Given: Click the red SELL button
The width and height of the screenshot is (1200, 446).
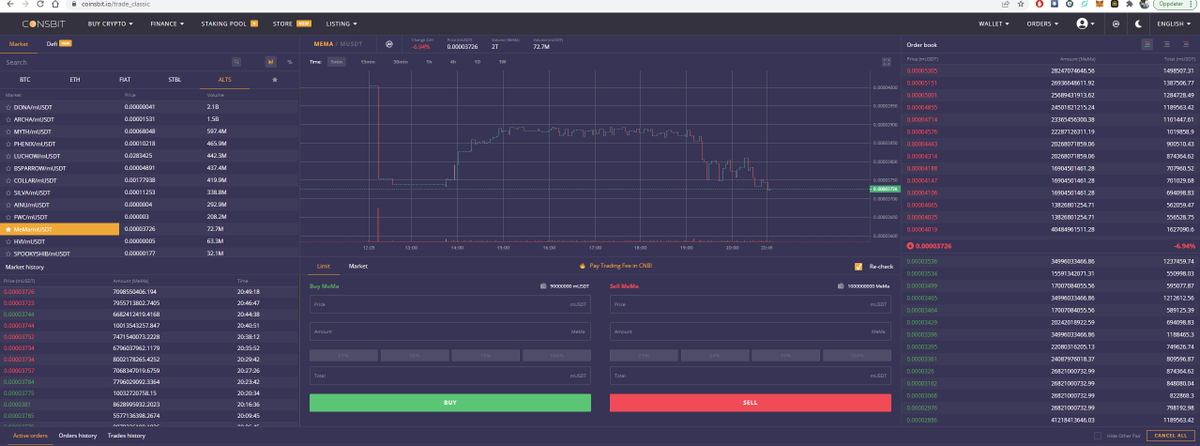Looking at the screenshot, I should pos(750,402).
